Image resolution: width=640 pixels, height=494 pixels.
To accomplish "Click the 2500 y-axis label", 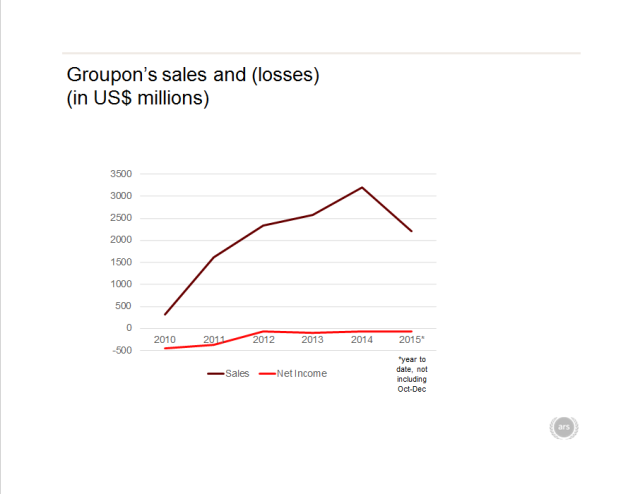I will tap(121, 218).
